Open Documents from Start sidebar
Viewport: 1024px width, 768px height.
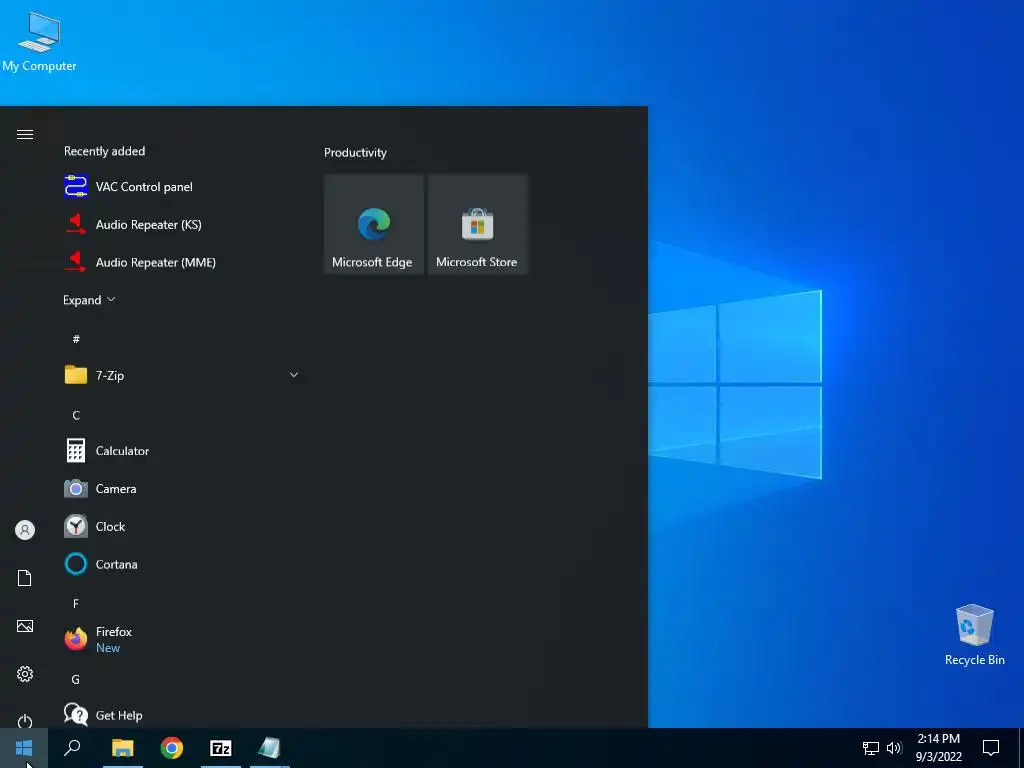point(25,578)
